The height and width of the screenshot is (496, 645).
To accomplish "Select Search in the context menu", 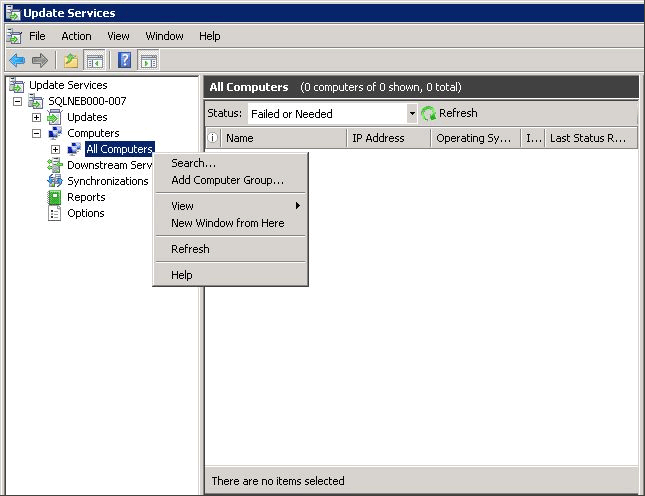I will coord(193,163).
